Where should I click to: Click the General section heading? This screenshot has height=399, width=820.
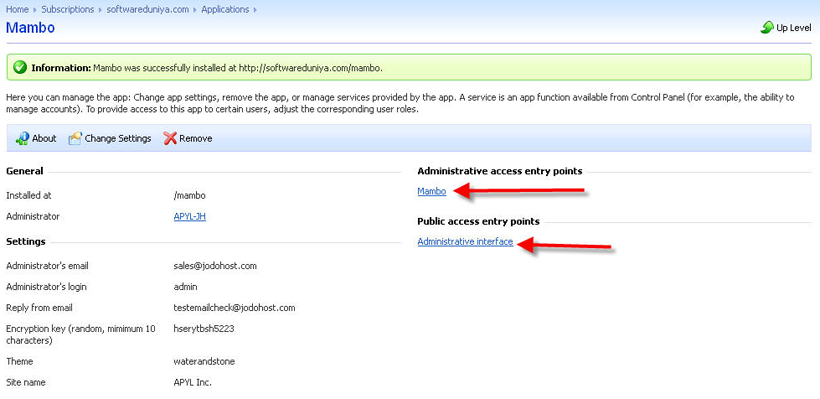click(25, 170)
